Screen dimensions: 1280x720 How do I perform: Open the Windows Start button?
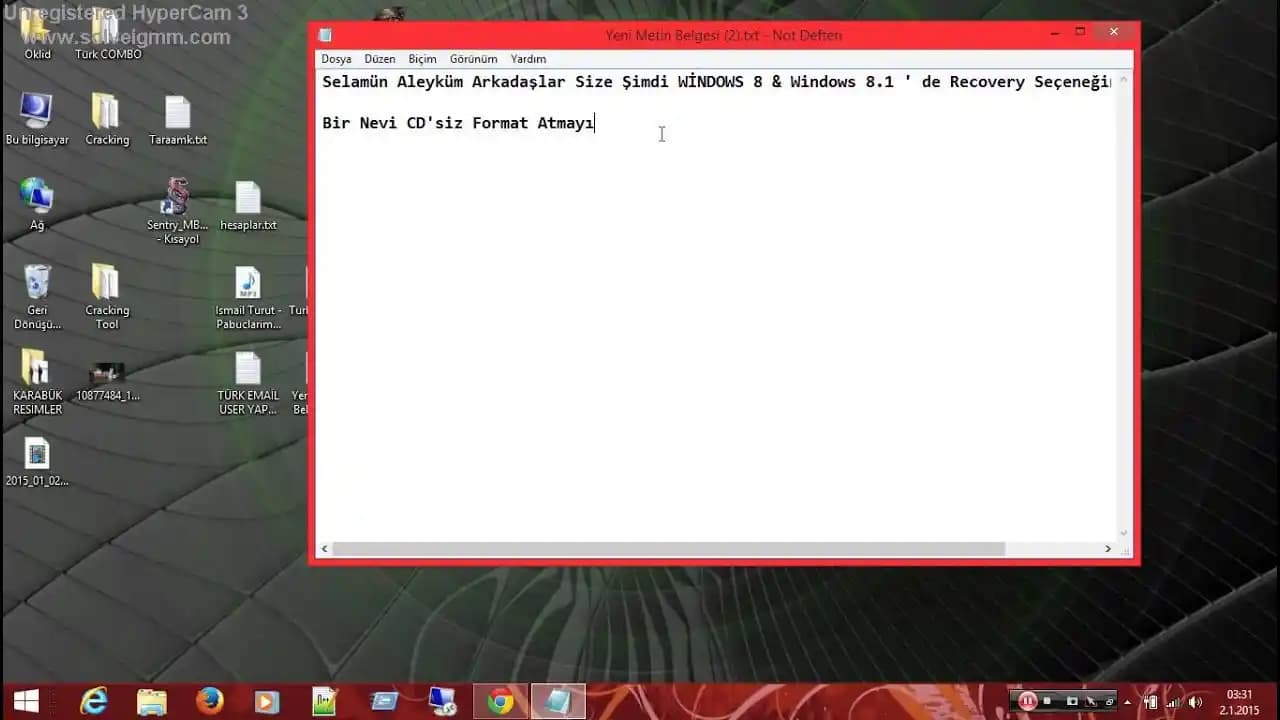24,701
